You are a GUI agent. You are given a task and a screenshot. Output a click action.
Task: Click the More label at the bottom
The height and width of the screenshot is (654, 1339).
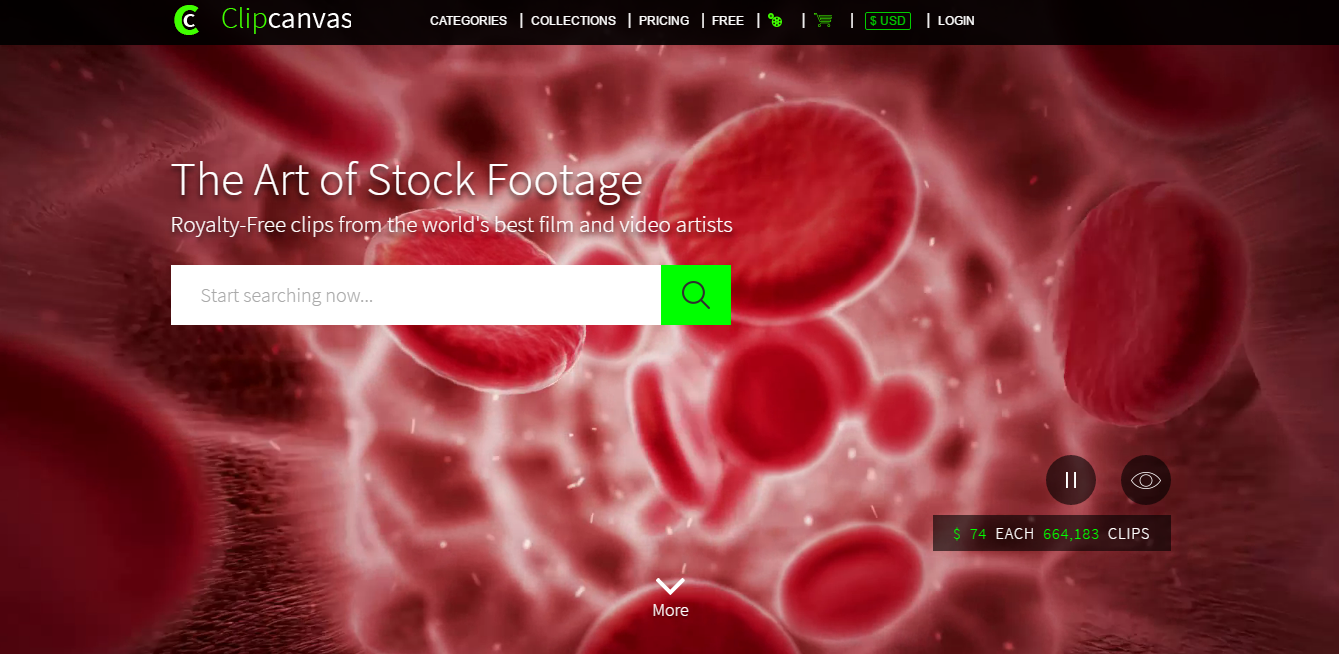pos(670,610)
